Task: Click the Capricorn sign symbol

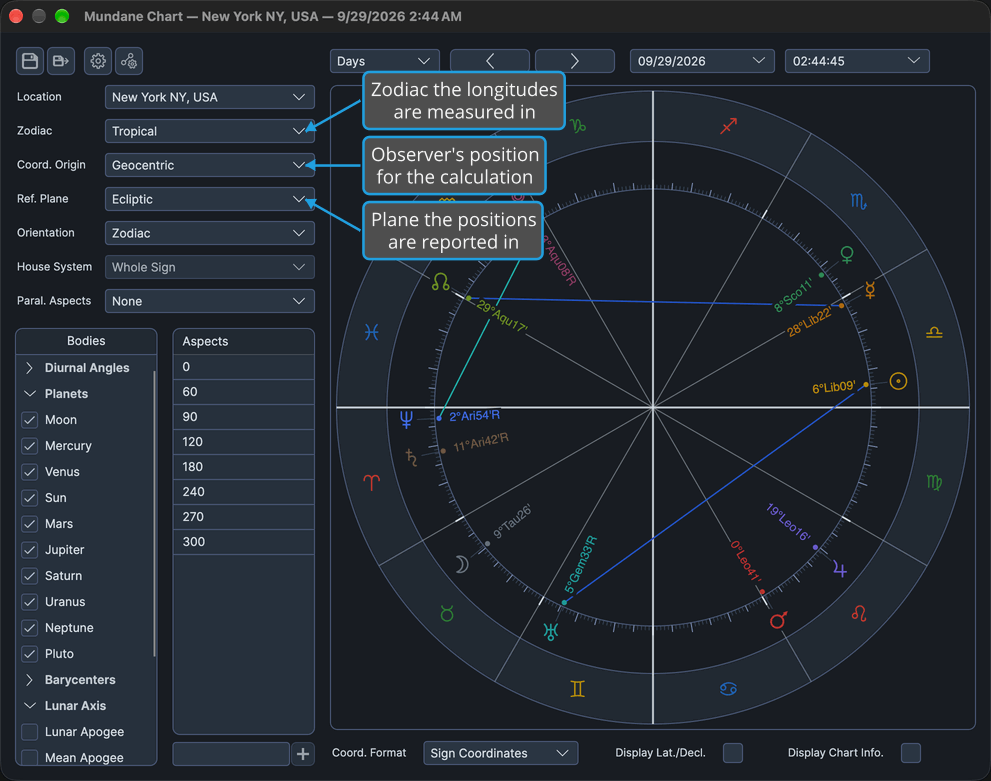Action: coord(578,125)
